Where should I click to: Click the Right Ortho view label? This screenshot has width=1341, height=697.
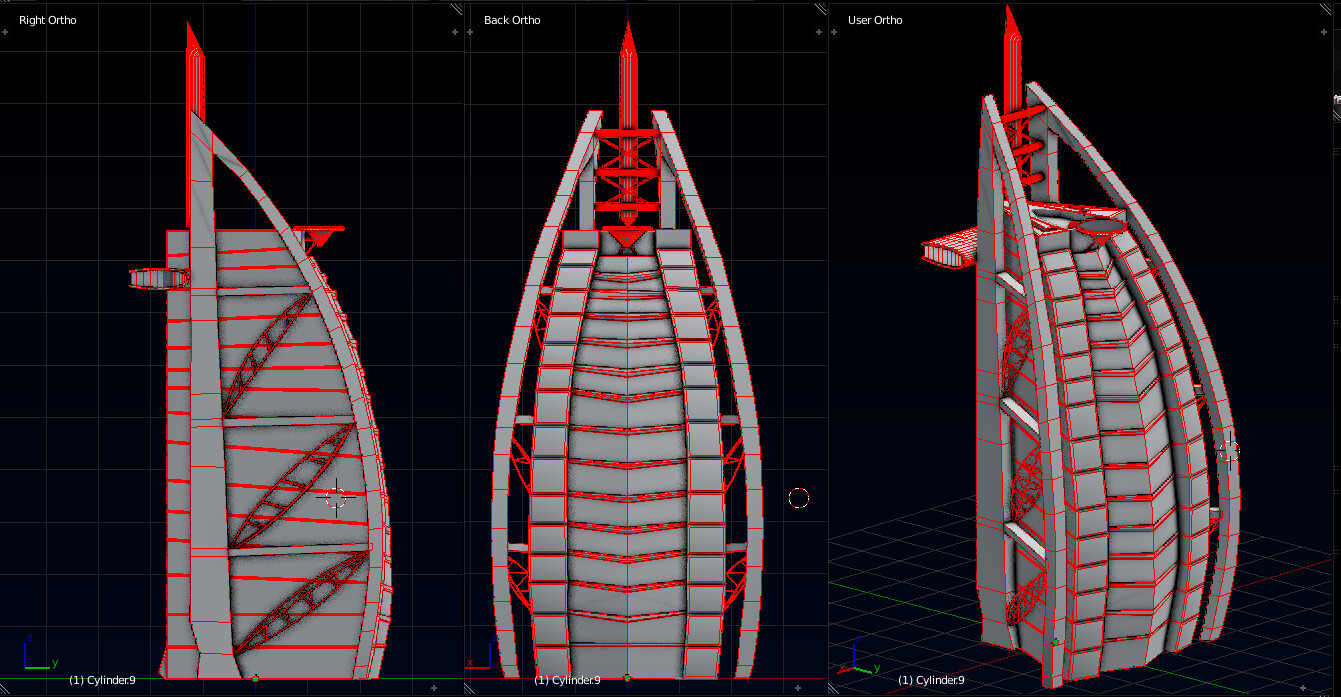click(47, 20)
